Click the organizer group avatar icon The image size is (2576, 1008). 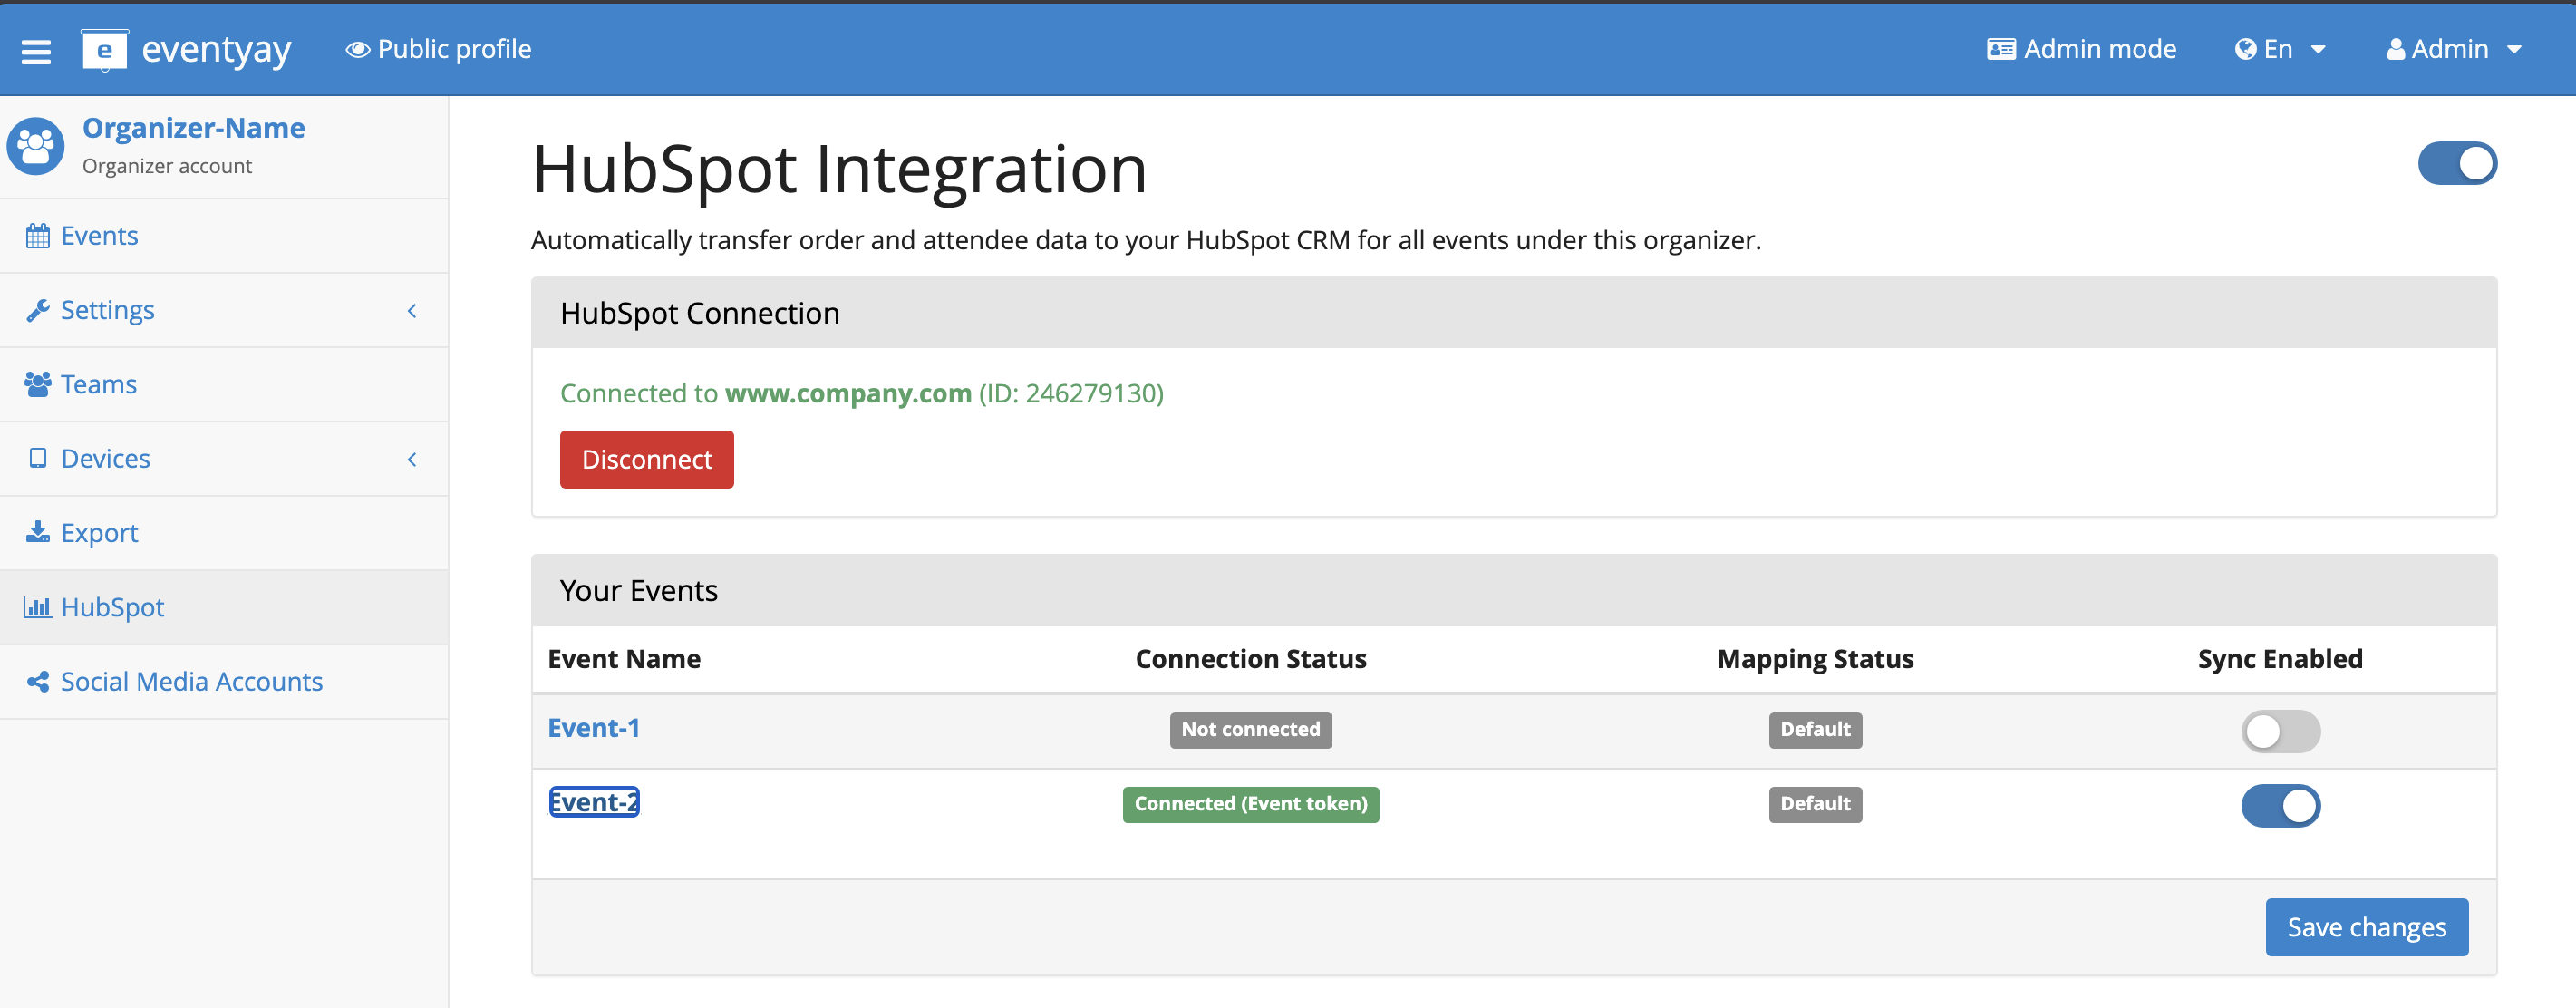(x=36, y=146)
